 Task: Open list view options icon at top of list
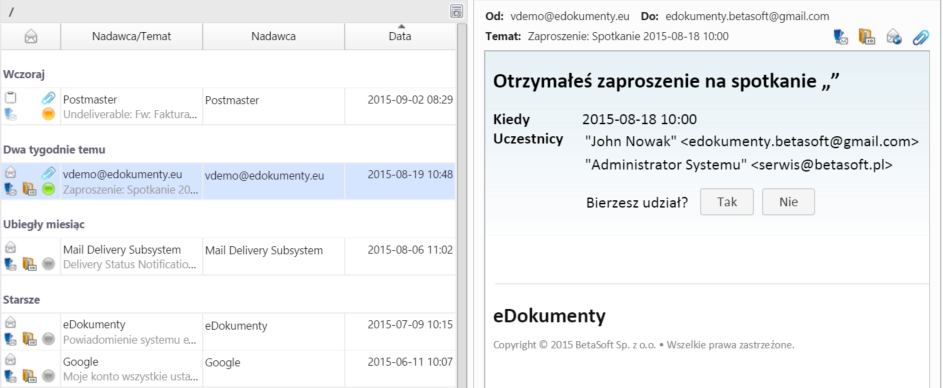[456, 11]
